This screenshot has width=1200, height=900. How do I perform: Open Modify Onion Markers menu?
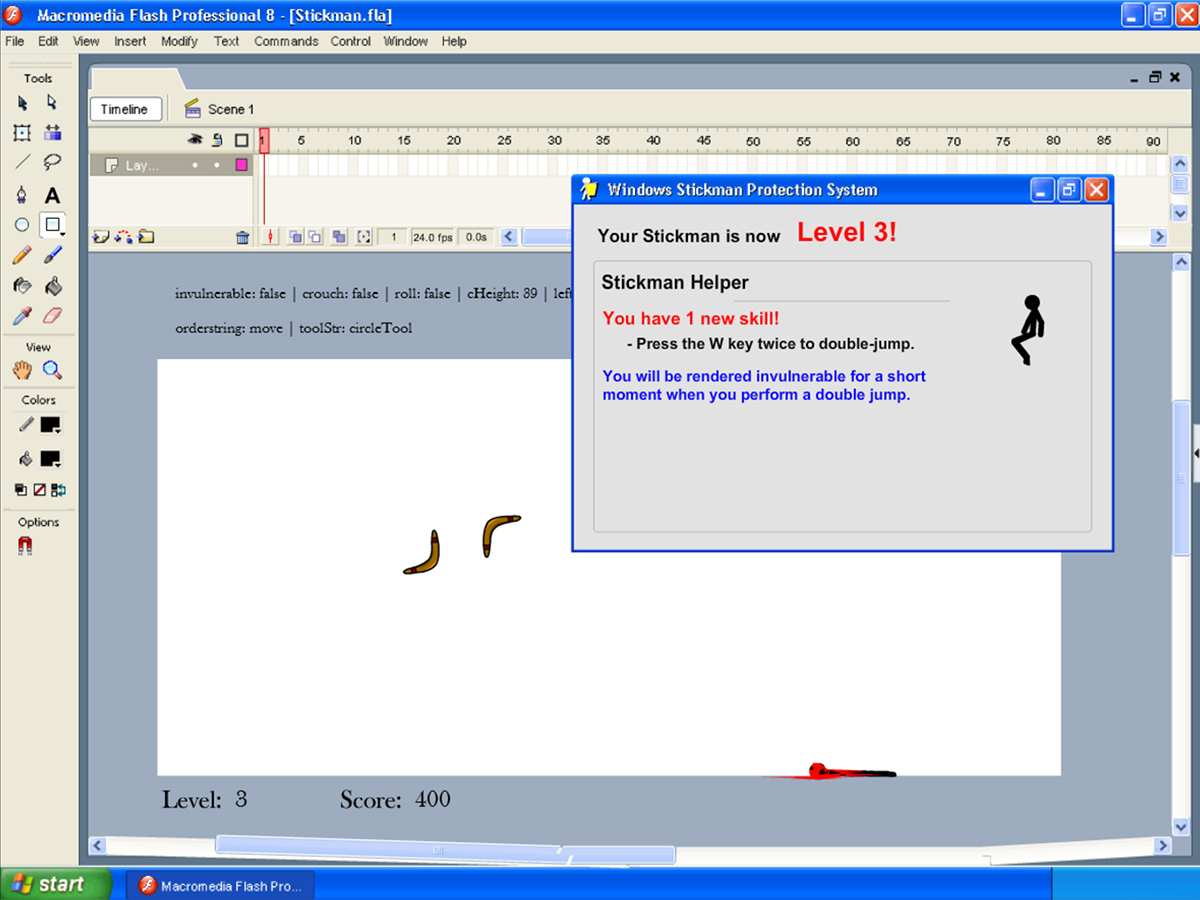(x=364, y=237)
